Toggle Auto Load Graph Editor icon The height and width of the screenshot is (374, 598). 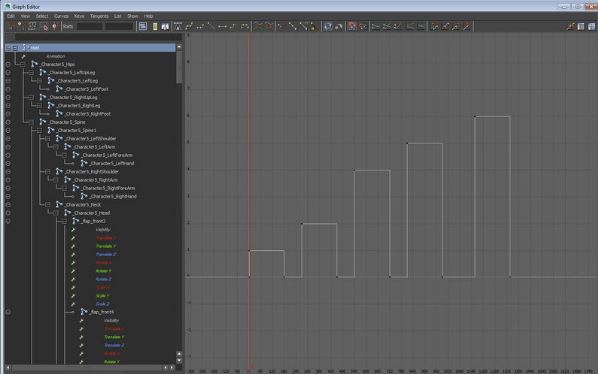coord(328,26)
